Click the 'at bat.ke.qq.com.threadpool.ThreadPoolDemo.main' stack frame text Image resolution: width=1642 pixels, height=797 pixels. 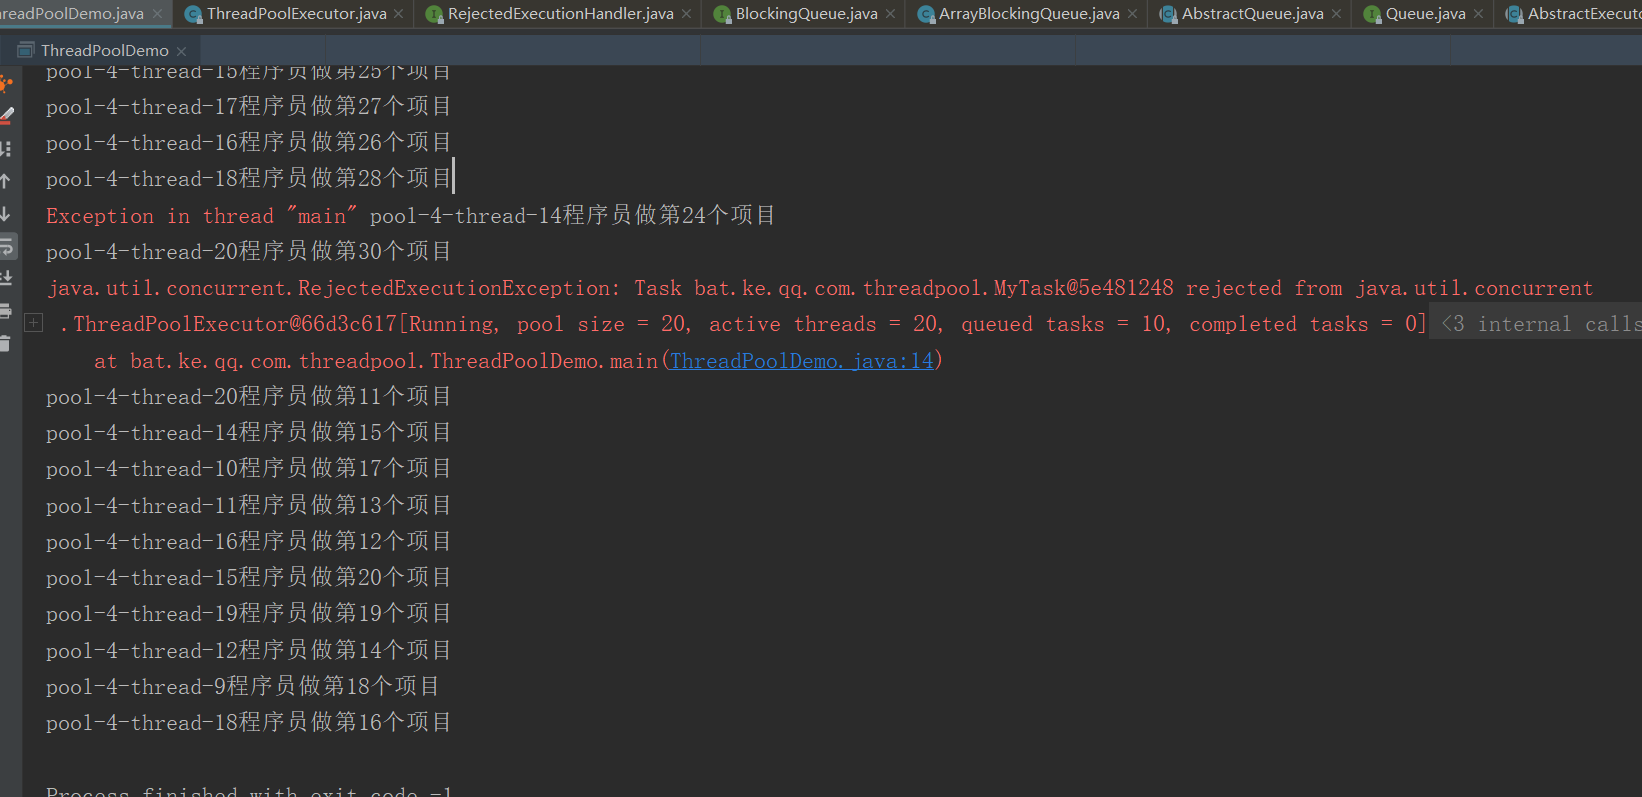(x=376, y=361)
